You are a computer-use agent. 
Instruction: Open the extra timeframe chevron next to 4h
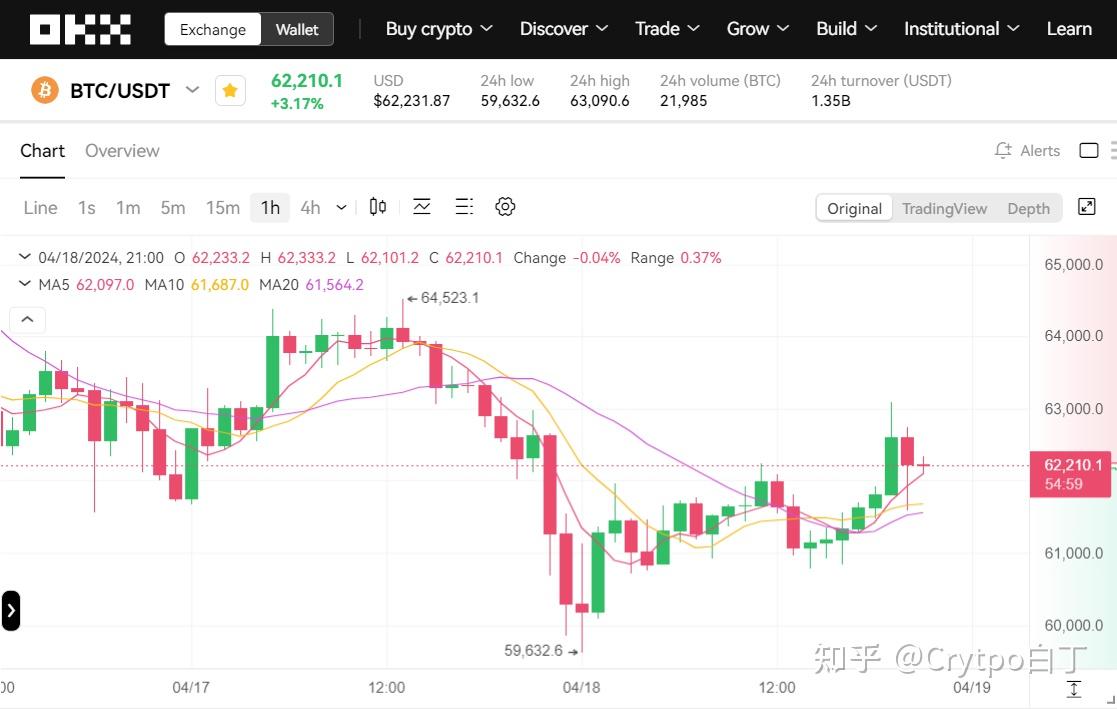(x=340, y=207)
